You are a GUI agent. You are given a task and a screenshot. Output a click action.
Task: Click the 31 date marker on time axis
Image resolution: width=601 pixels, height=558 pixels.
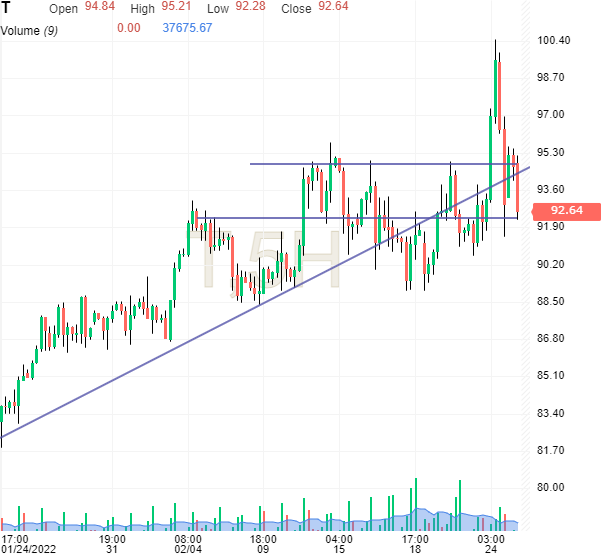(113, 548)
